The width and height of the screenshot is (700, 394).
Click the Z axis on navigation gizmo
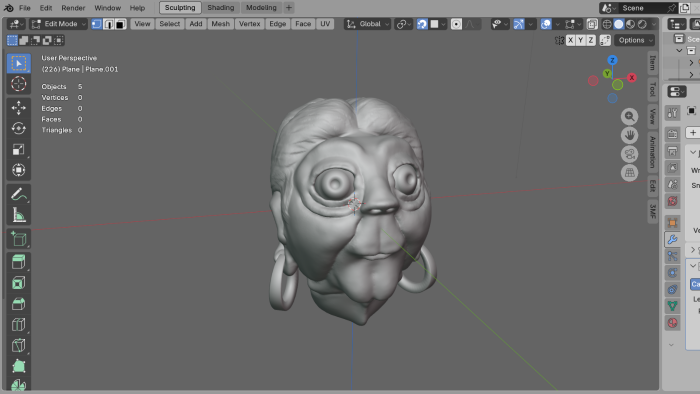(612, 60)
